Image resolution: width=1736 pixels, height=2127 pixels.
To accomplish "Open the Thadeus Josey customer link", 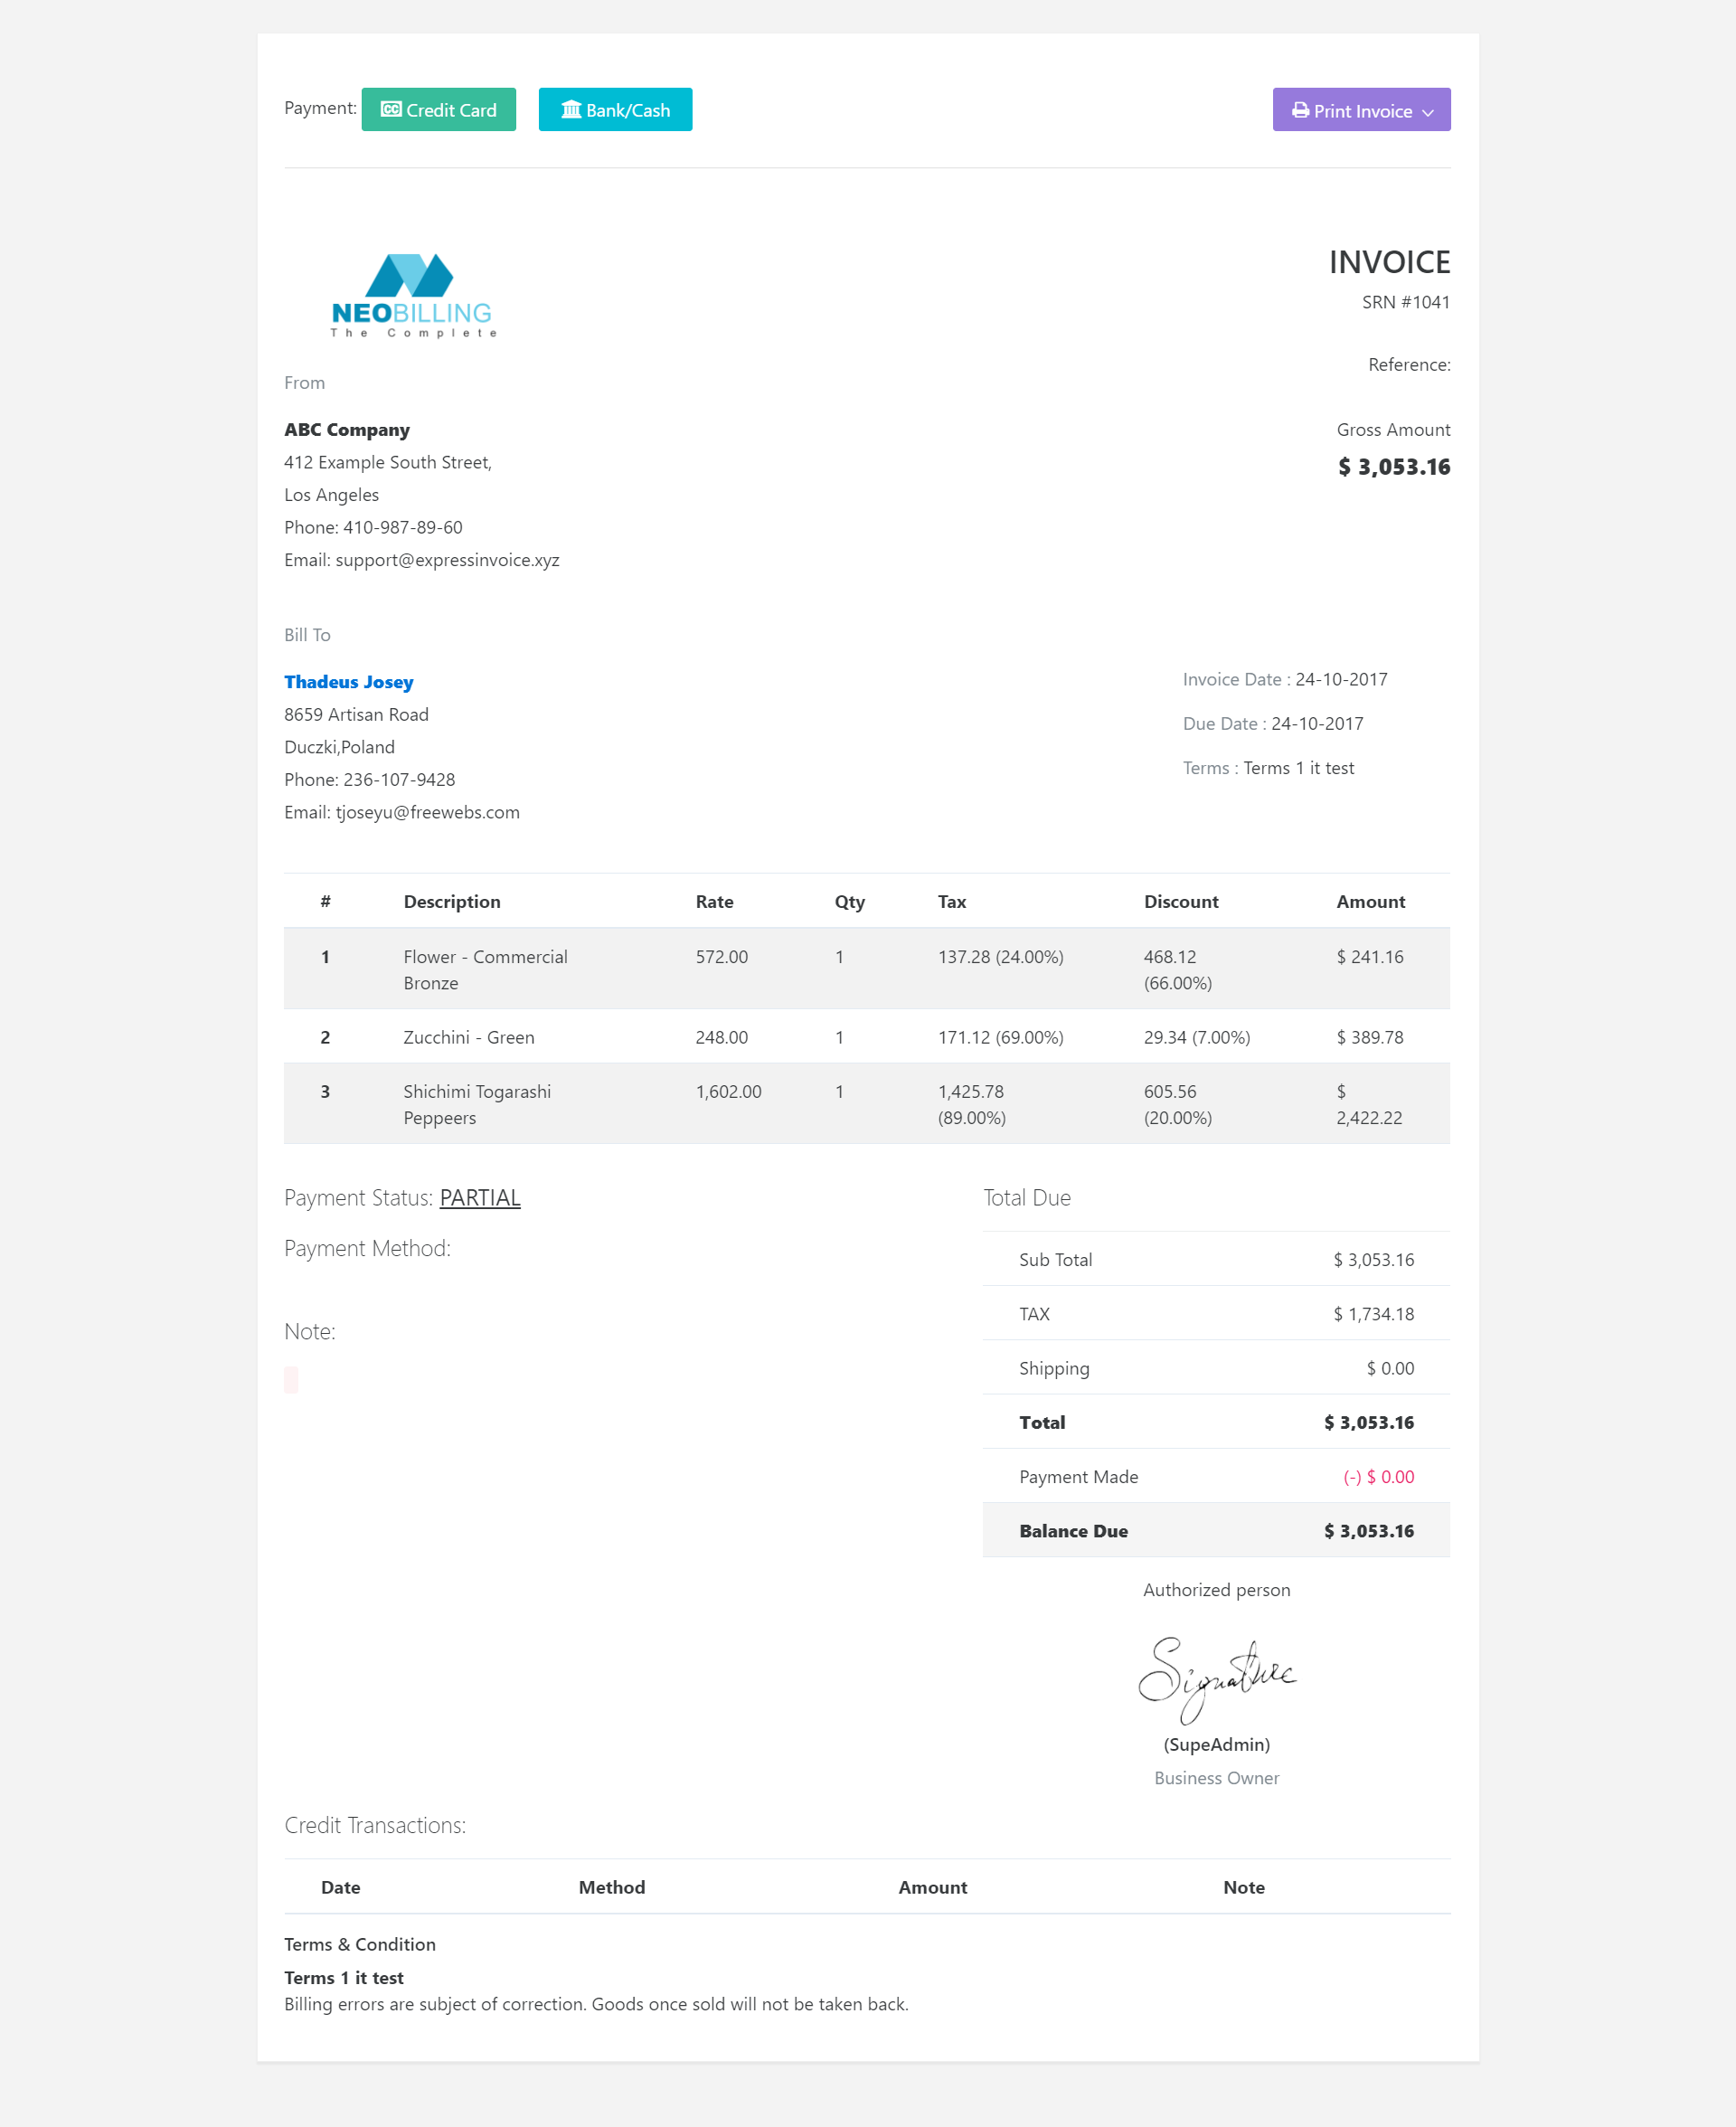I will click(x=348, y=682).
